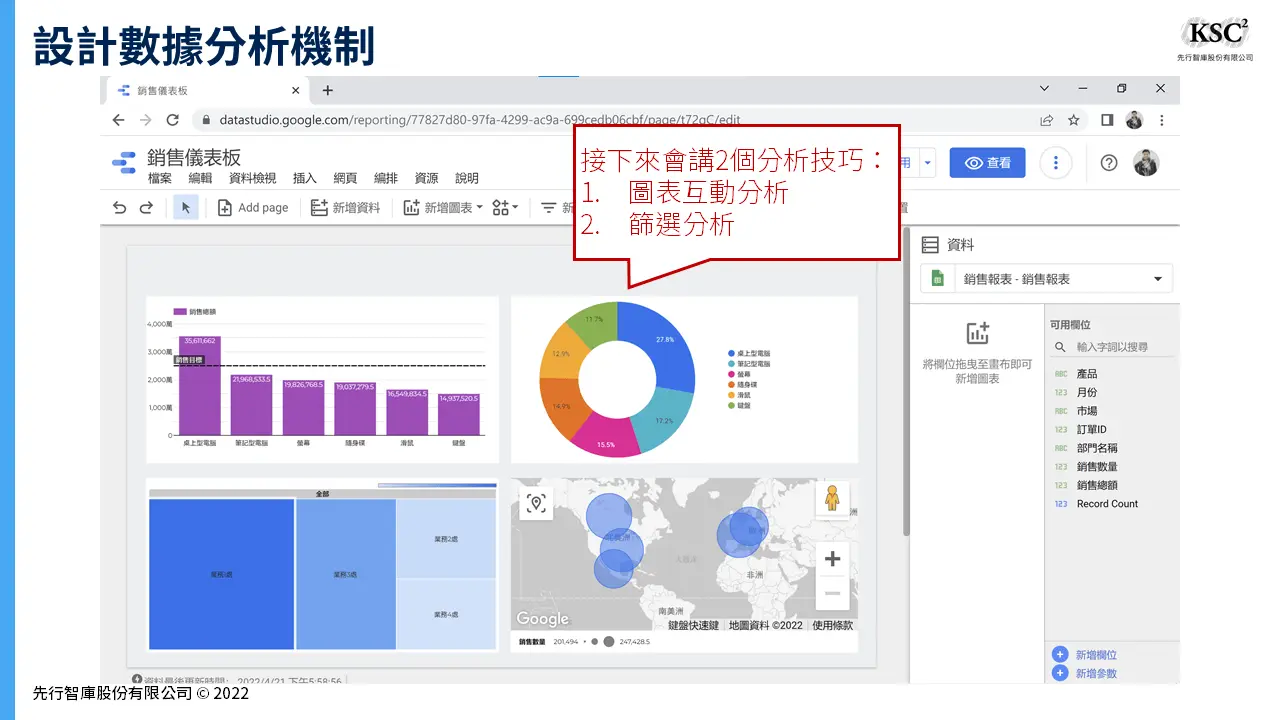Select the pointer selection tool

185,207
